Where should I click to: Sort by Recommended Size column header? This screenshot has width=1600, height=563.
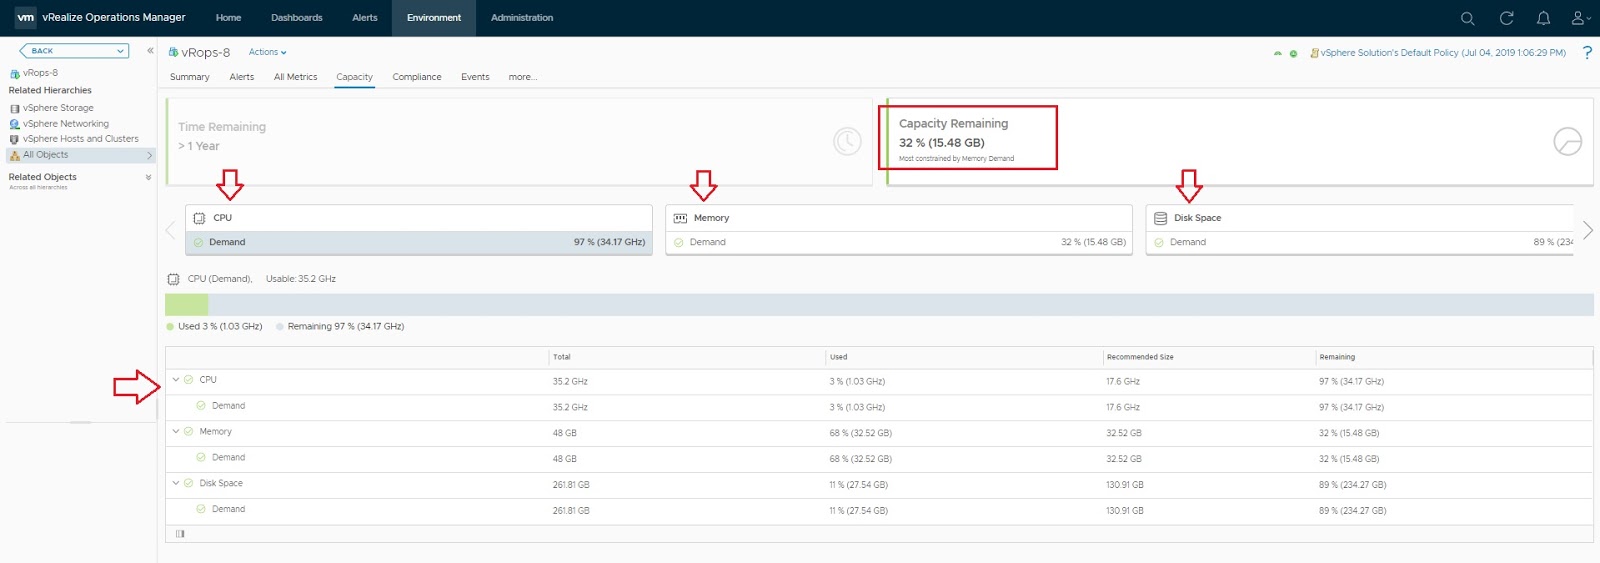(1140, 357)
